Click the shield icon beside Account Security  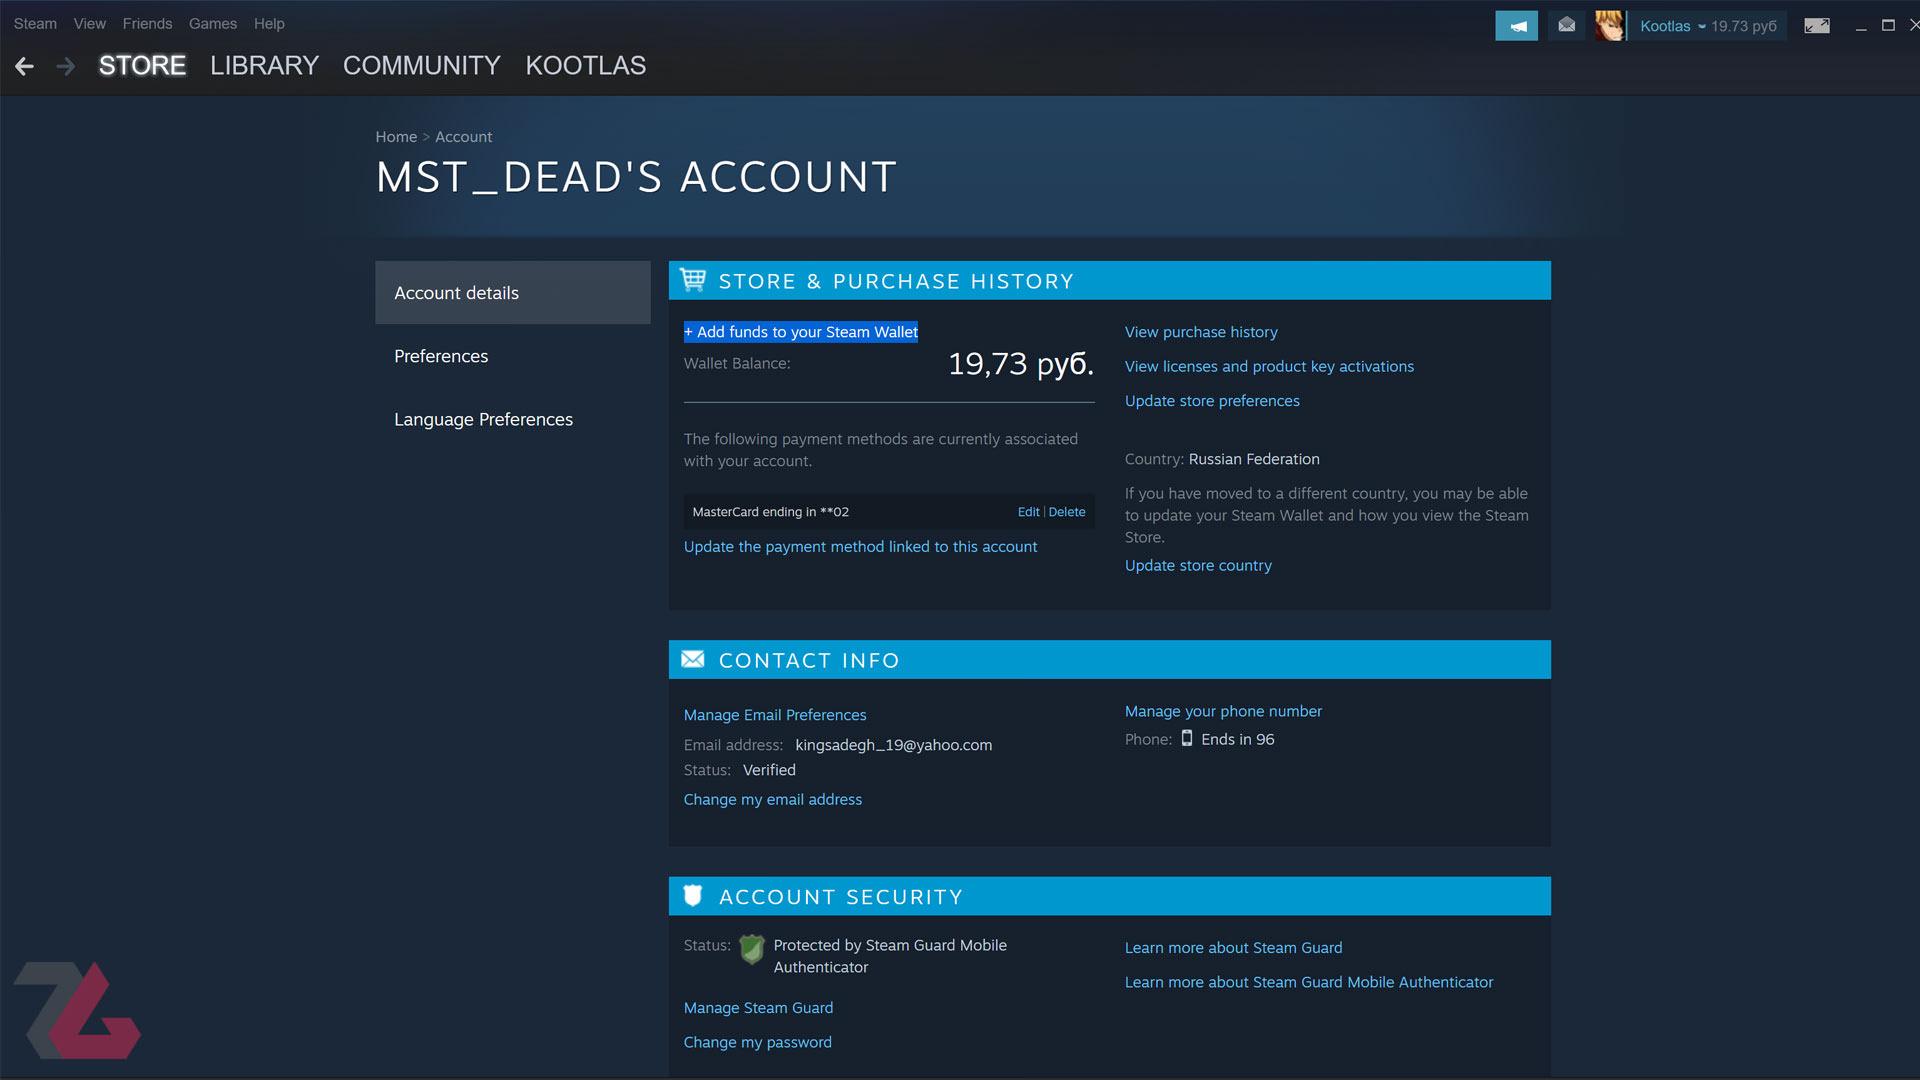click(x=693, y=896)
